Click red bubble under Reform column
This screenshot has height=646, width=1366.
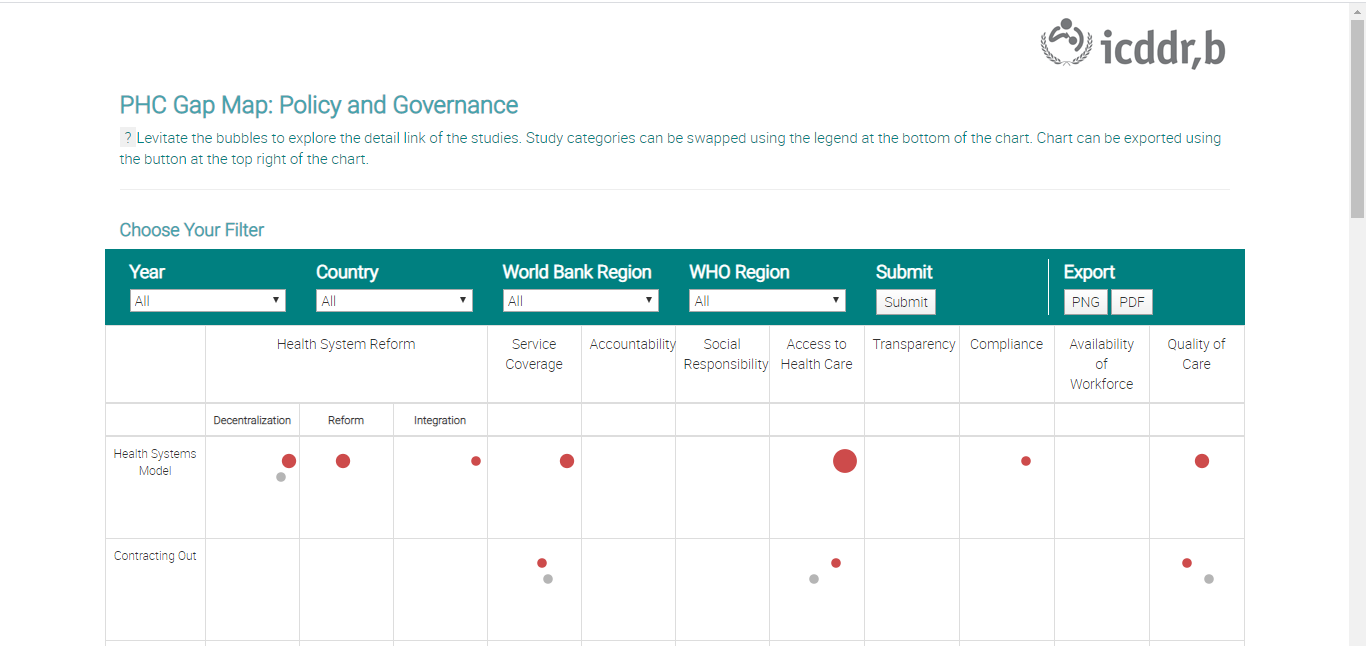pyautogui.click(x=343, y=461)
